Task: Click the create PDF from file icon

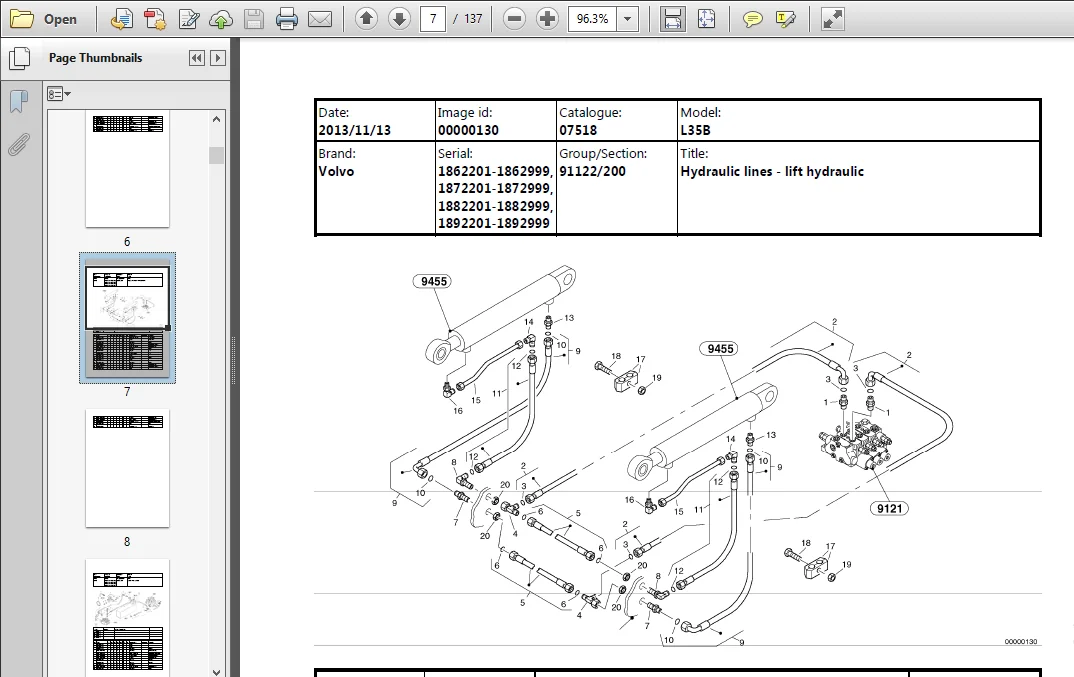Action: pos(122,19)
